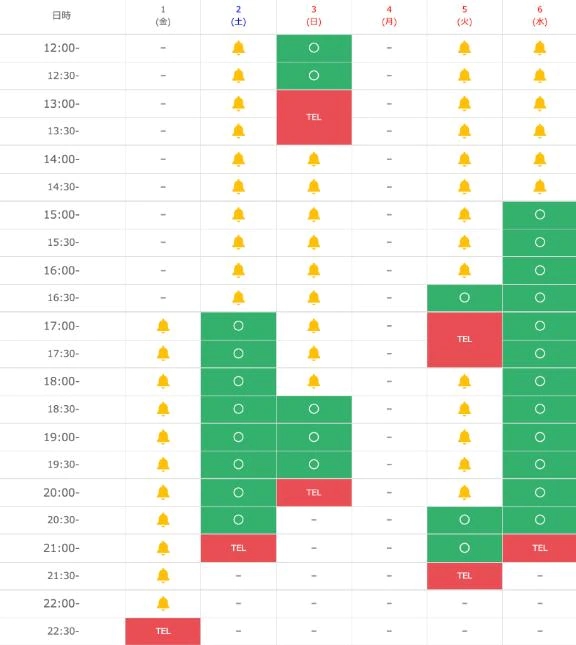Click the TEL cell Tuesday at 17:00
Image resolution: width=576 pixels, height=645 pixels.
tap(465, 339)
